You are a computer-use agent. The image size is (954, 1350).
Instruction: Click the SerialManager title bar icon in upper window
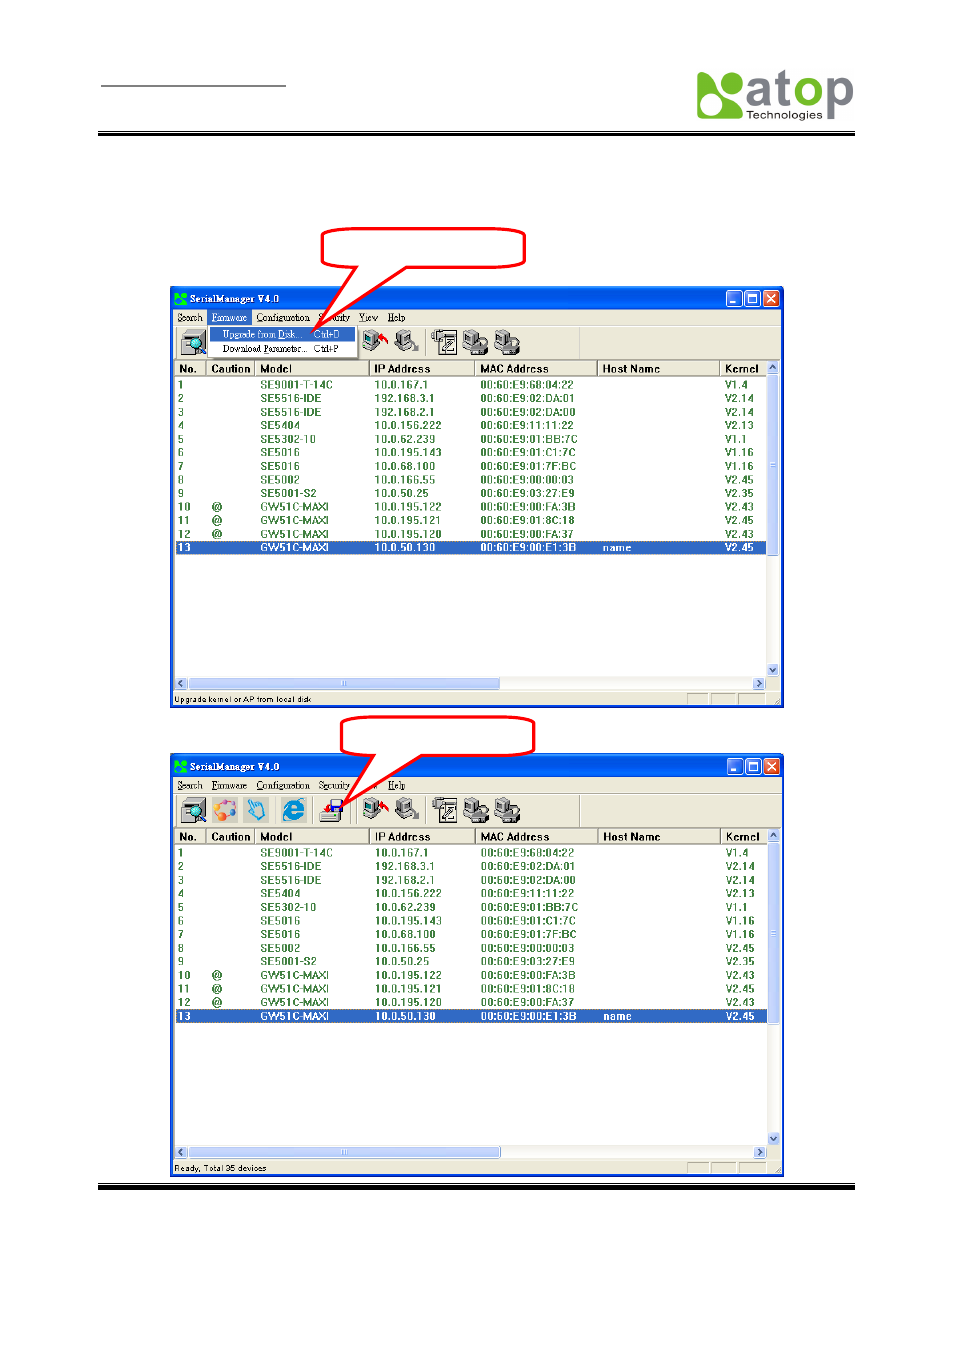pyautogui.click(x=181, y=299)
